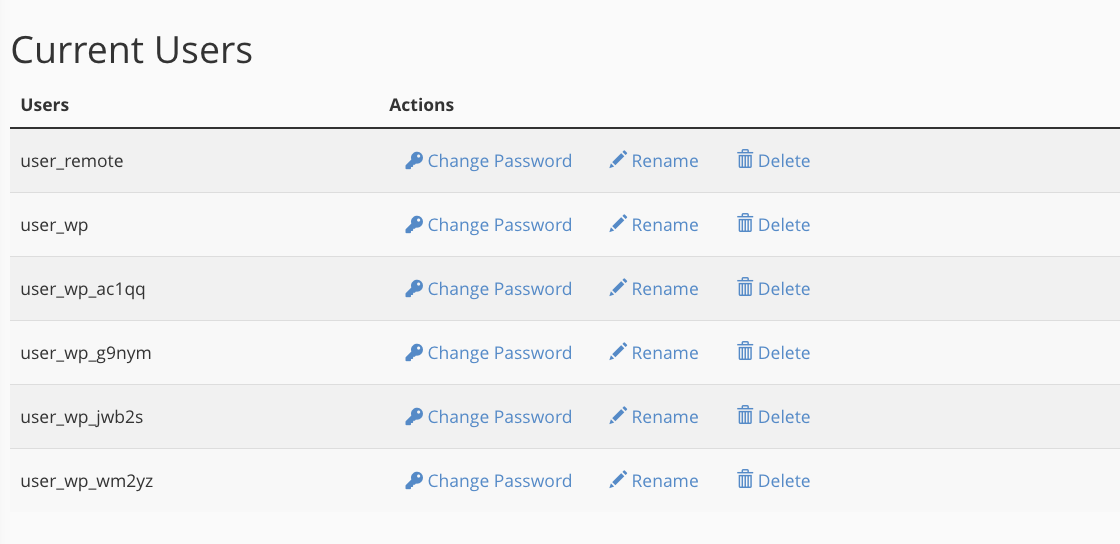
Task: Click the key icon for user_wp_g9nym
Action: tap(414, 353)
